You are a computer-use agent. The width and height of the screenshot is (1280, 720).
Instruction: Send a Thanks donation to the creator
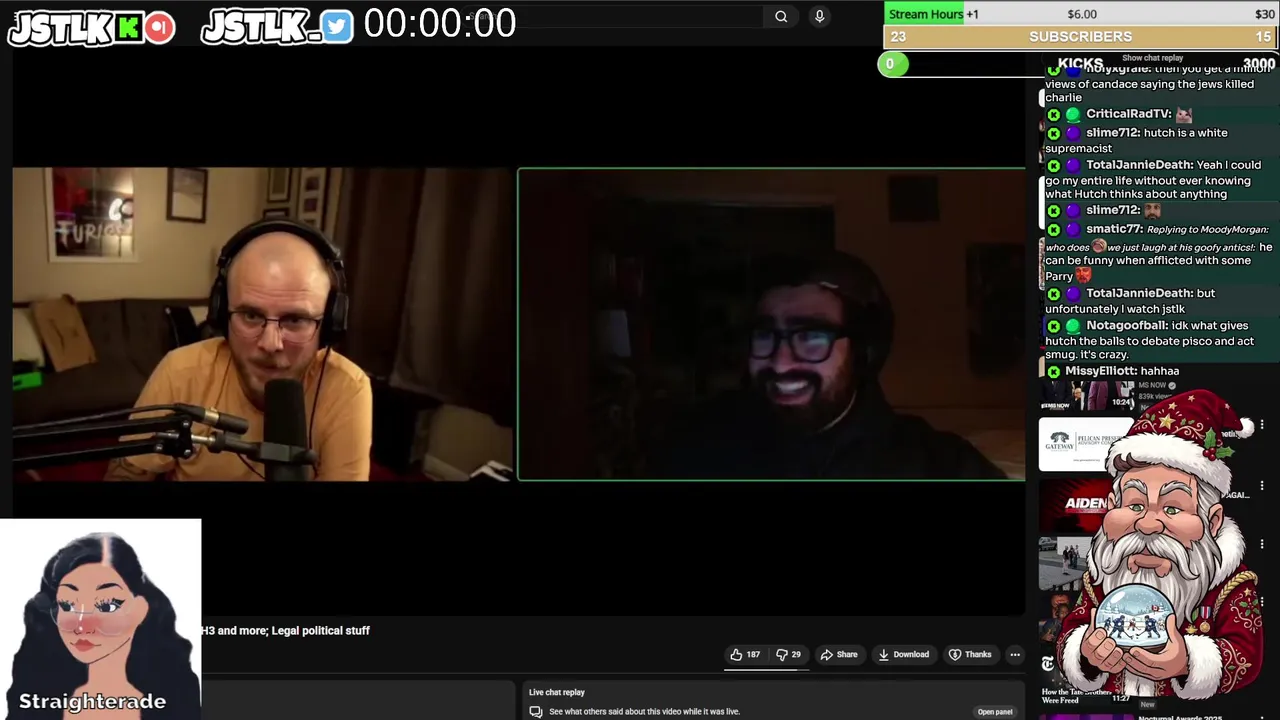970,655
